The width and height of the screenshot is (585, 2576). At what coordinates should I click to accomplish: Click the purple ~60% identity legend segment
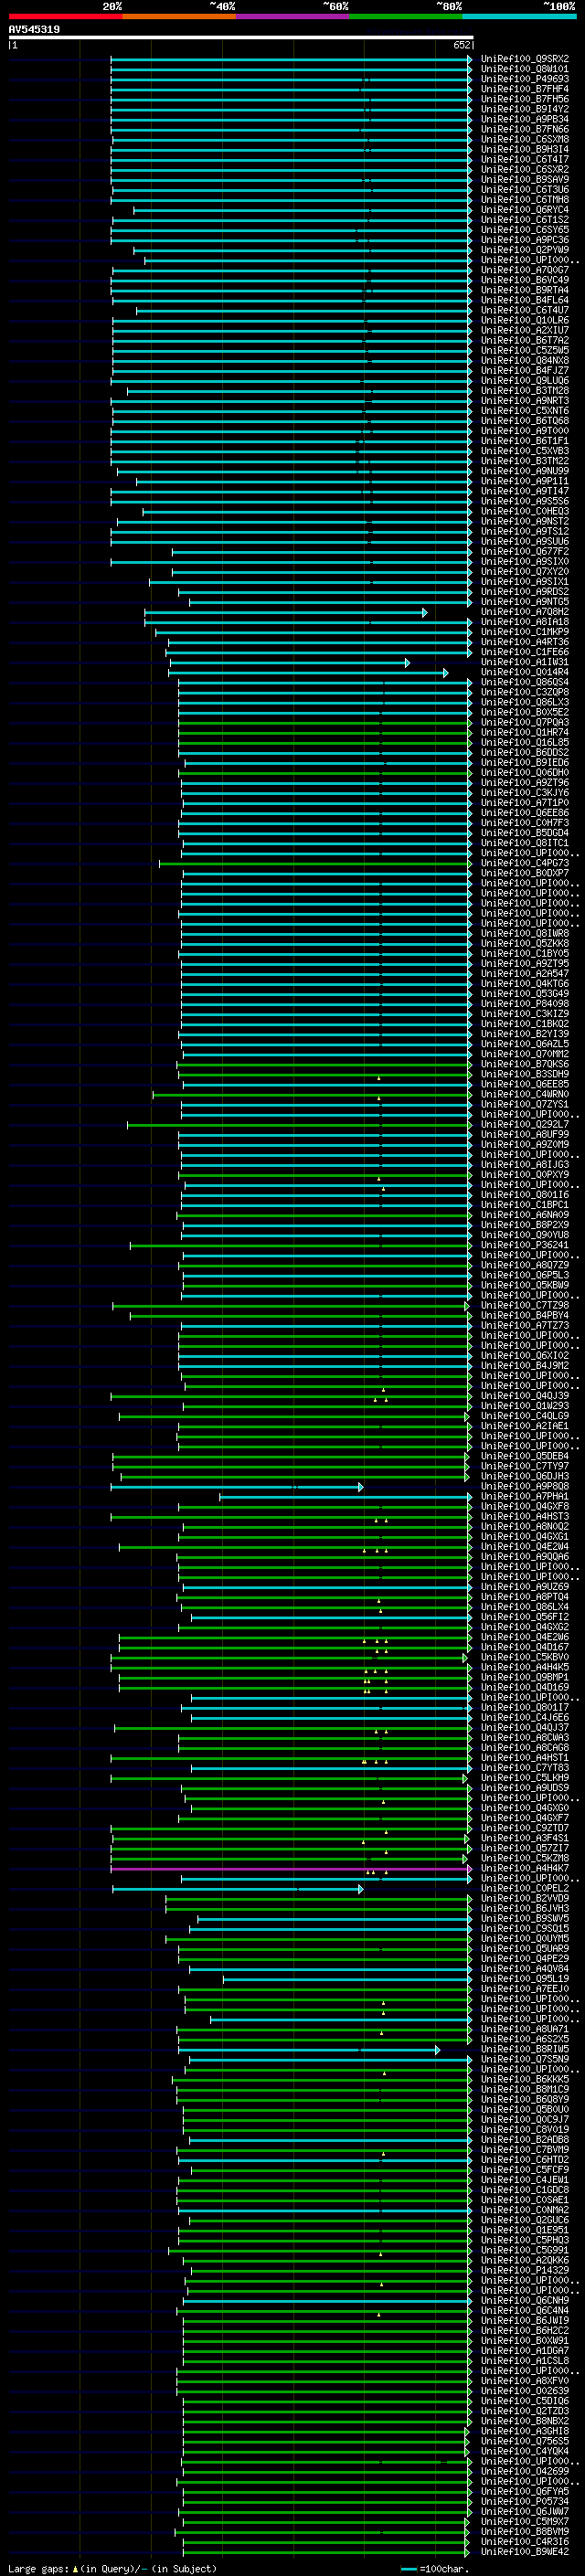click(x=292, y=16)
